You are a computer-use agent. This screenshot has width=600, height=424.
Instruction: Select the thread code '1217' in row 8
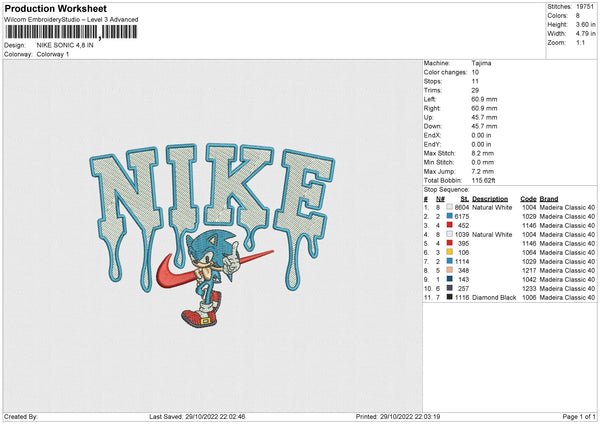click(529, 271)
